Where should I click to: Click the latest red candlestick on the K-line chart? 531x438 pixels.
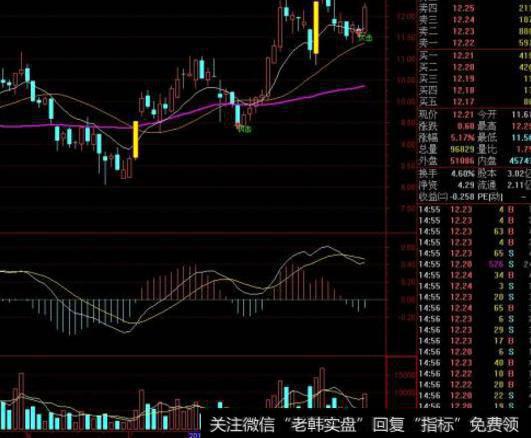pos(365,19)
